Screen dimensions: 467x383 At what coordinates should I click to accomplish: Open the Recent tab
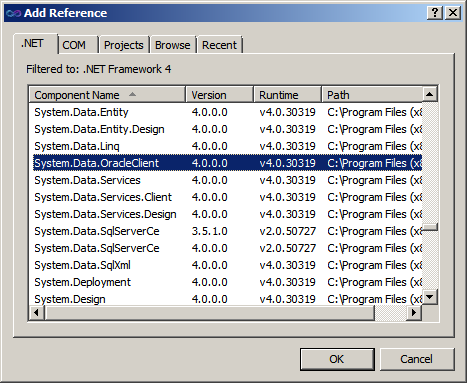(219, 45)
